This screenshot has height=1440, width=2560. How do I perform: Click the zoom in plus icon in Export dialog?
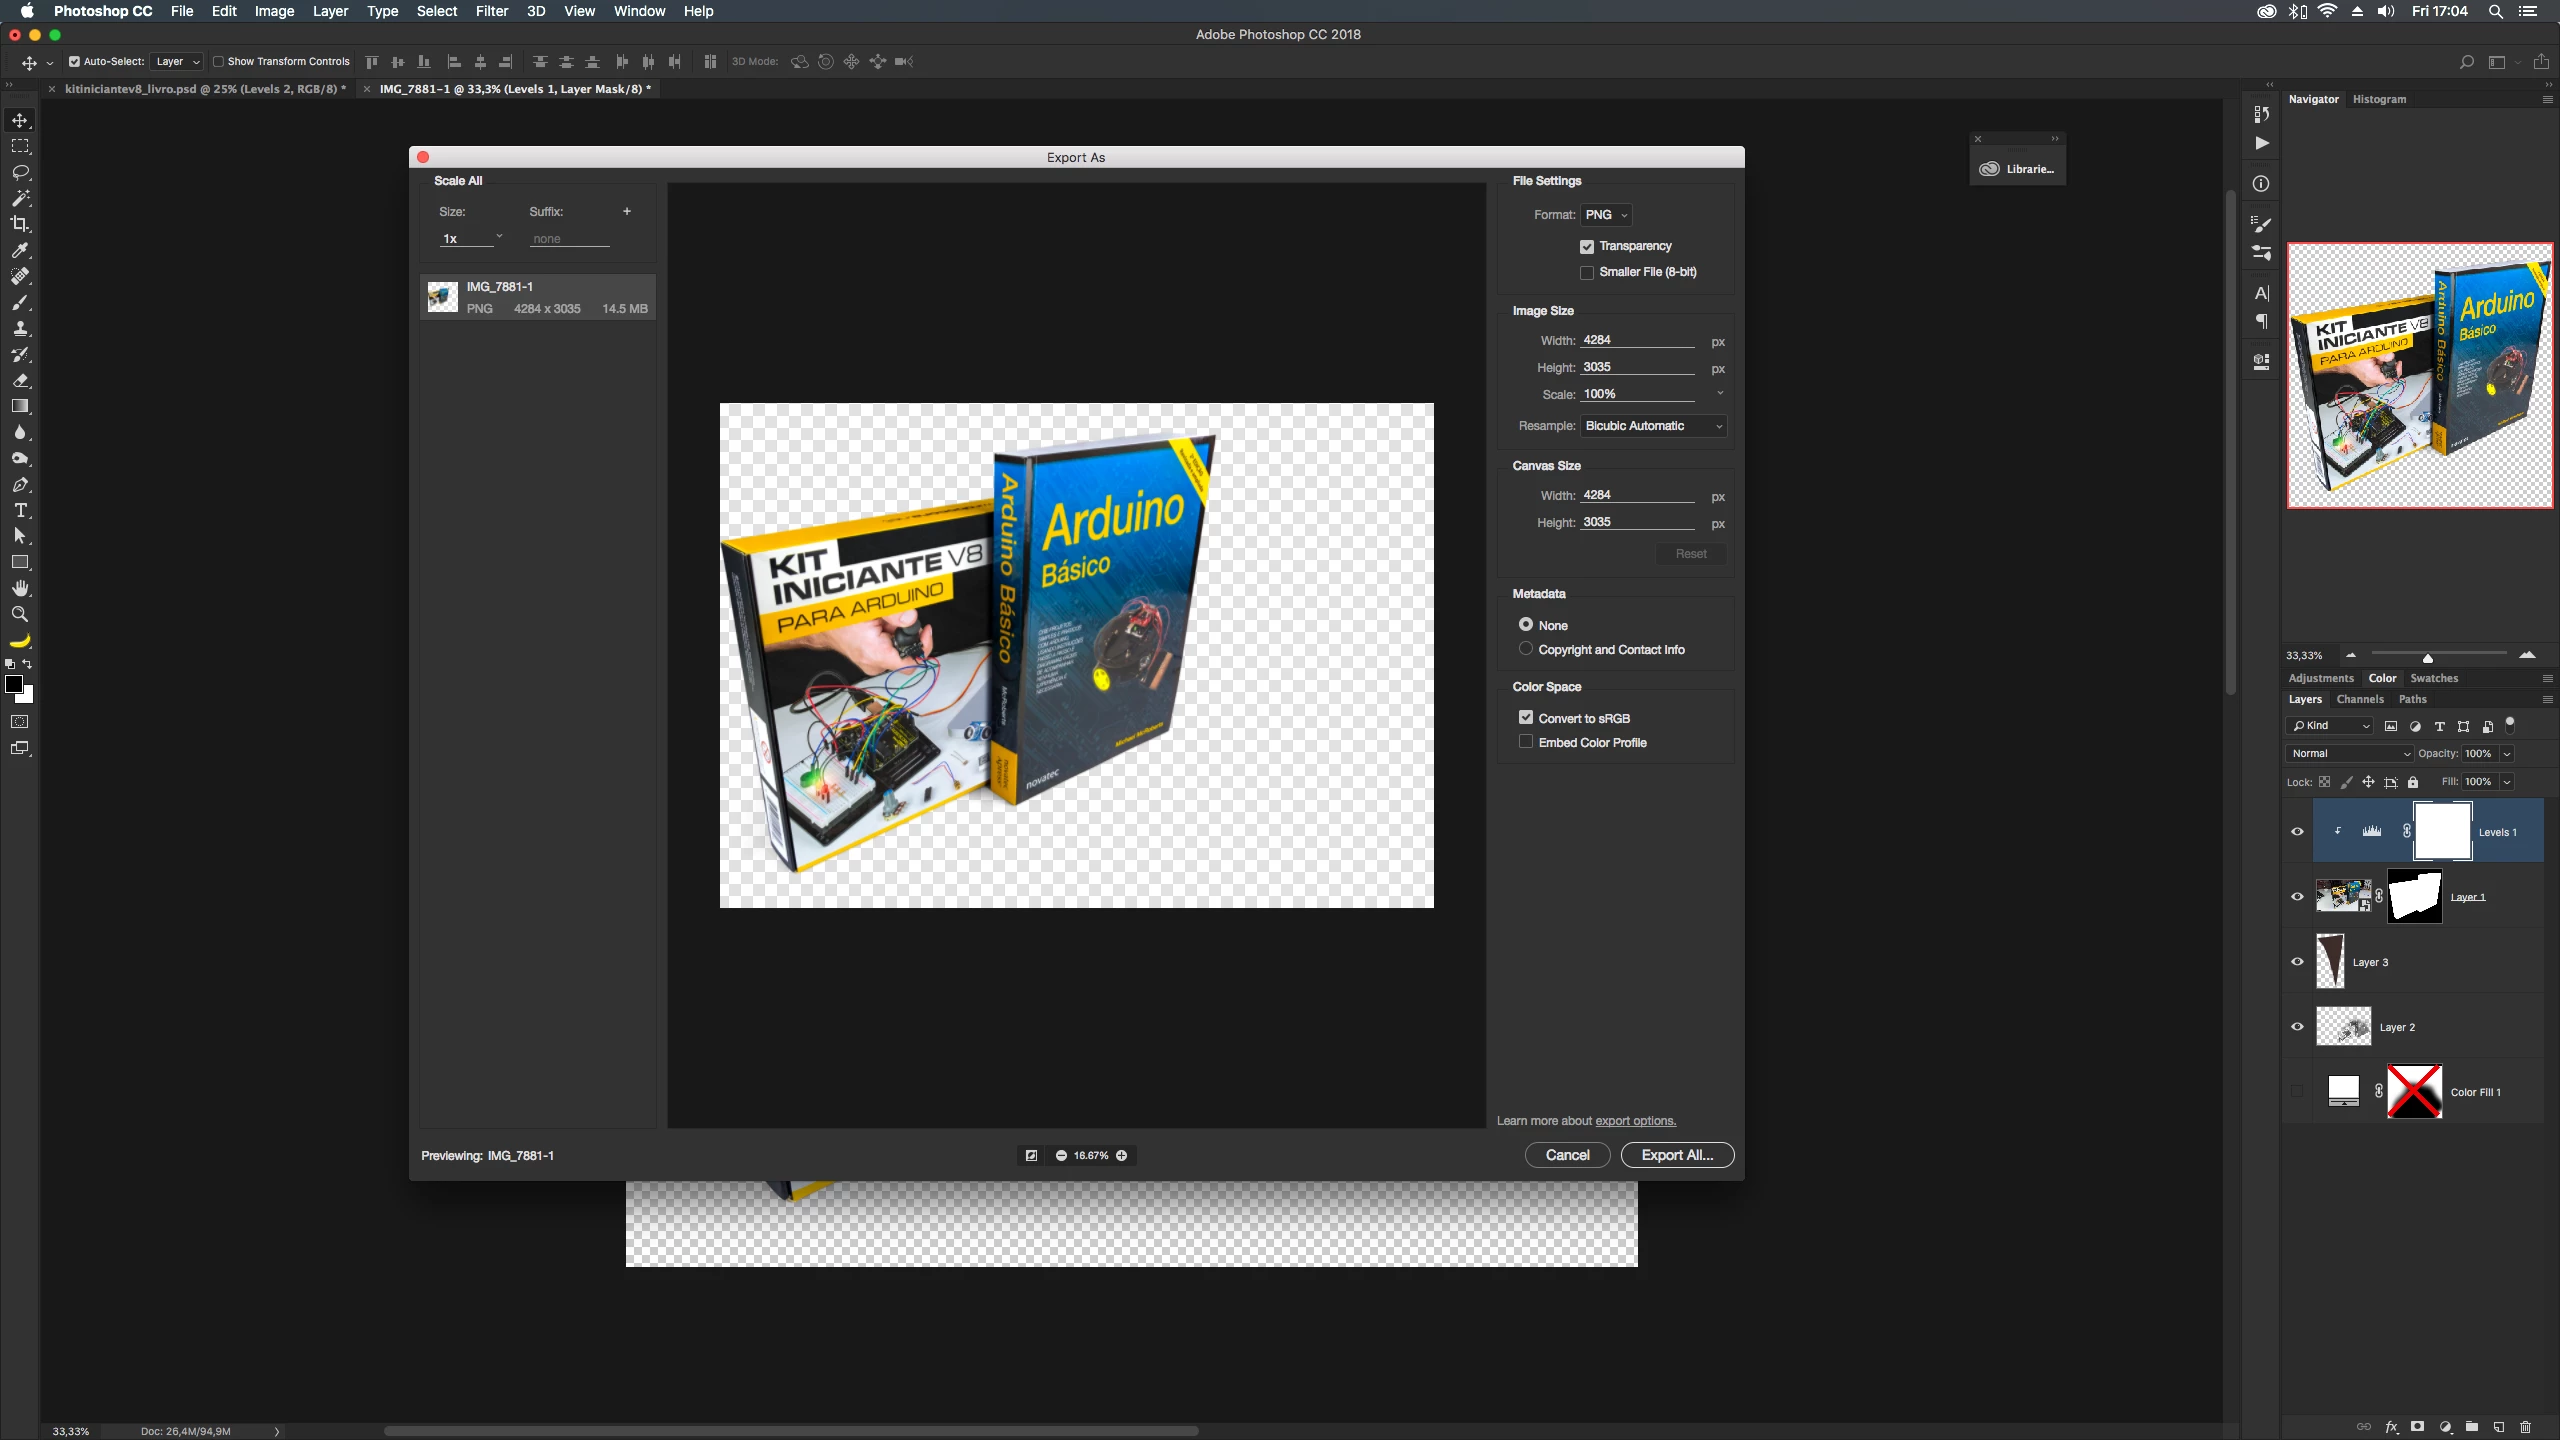[1122, 1155]
